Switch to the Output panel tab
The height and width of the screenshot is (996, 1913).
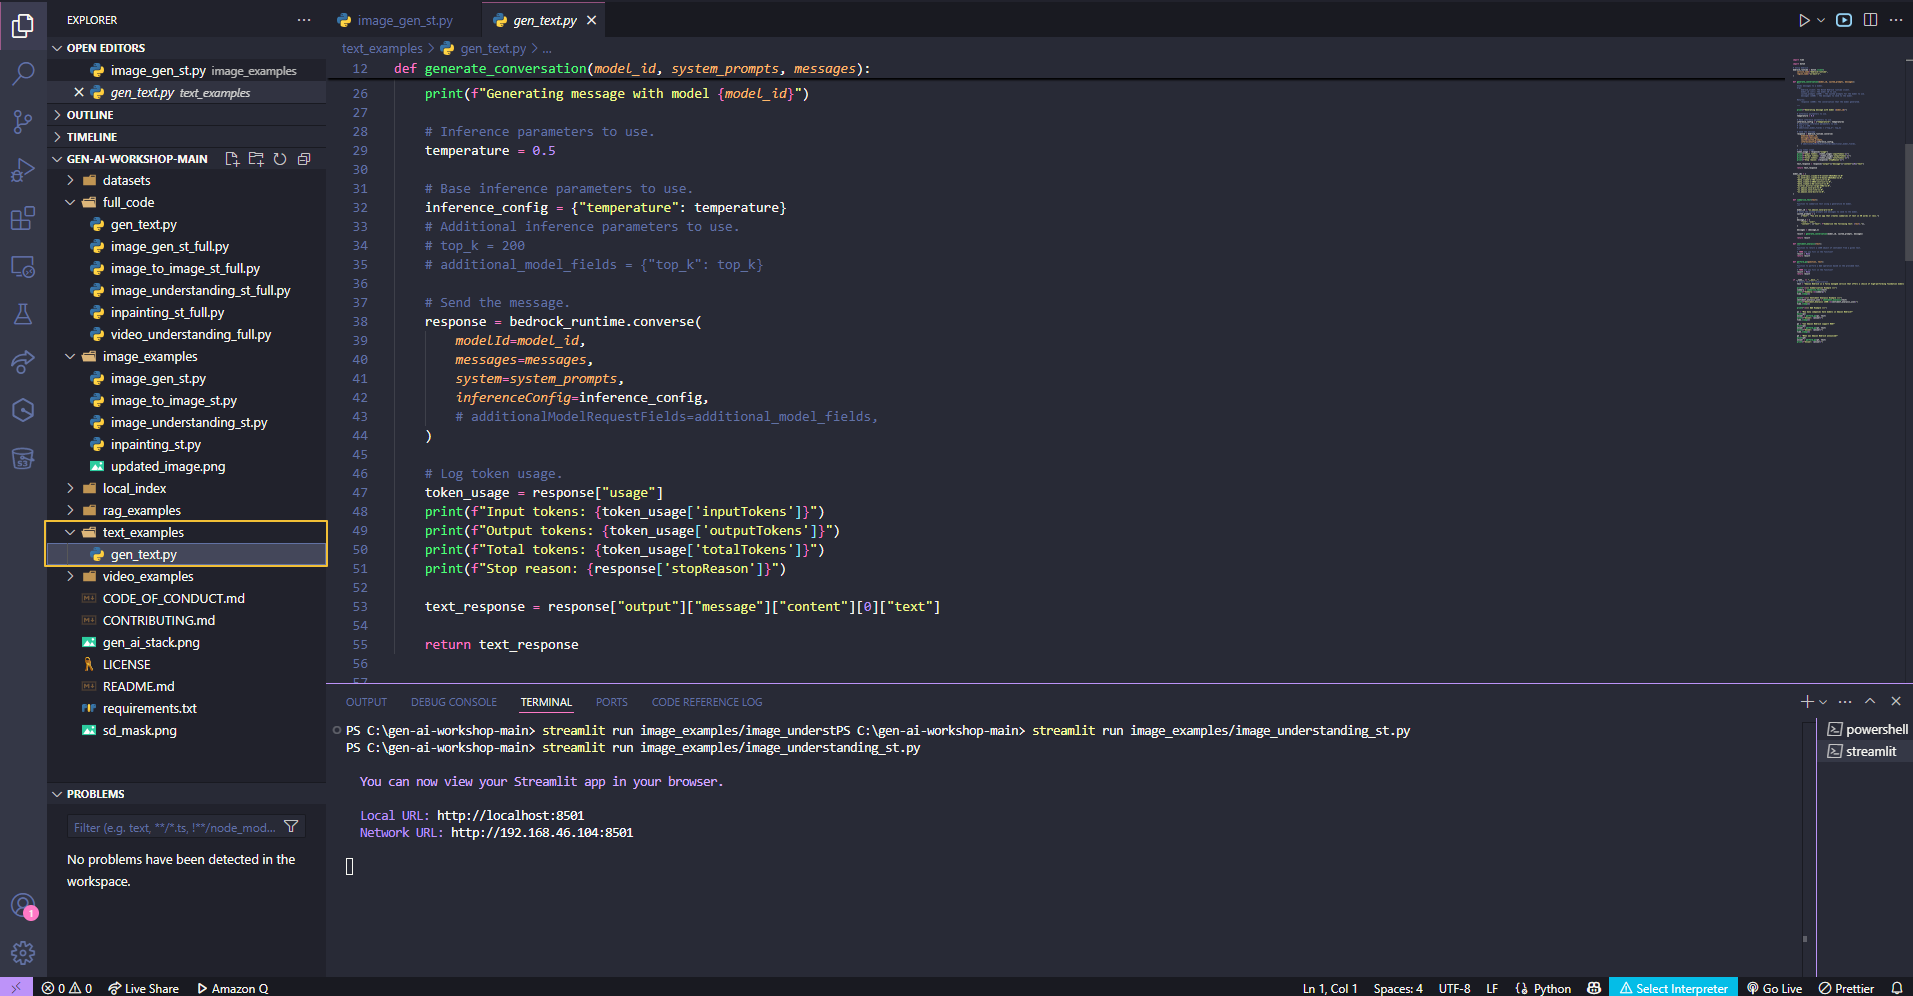366,702
